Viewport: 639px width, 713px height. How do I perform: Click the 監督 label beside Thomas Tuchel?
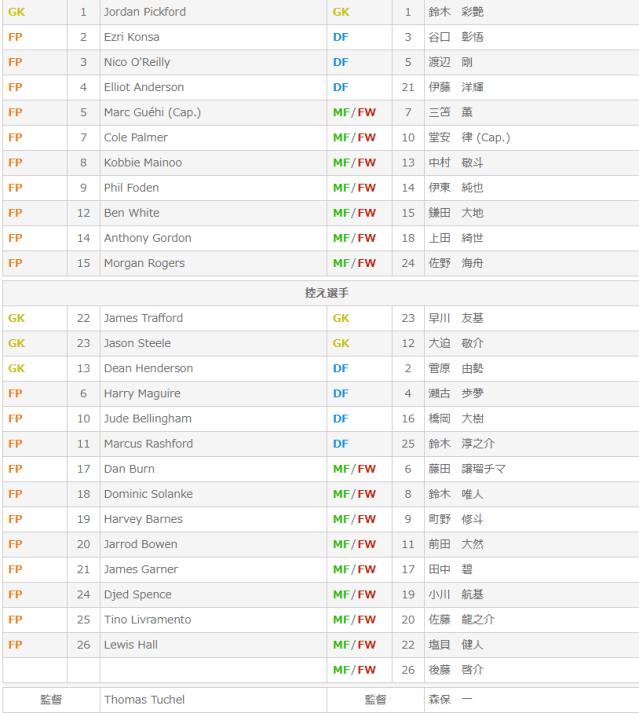[50, 699]
